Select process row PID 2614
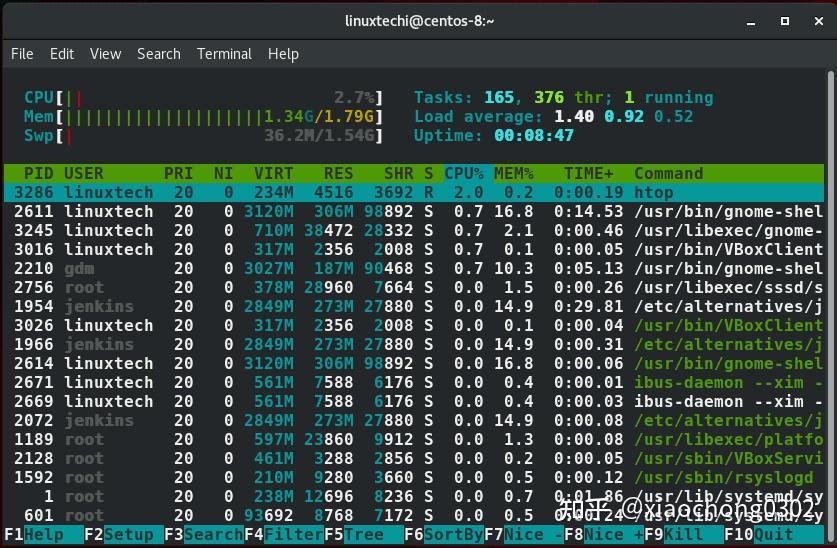 [414, 364]
